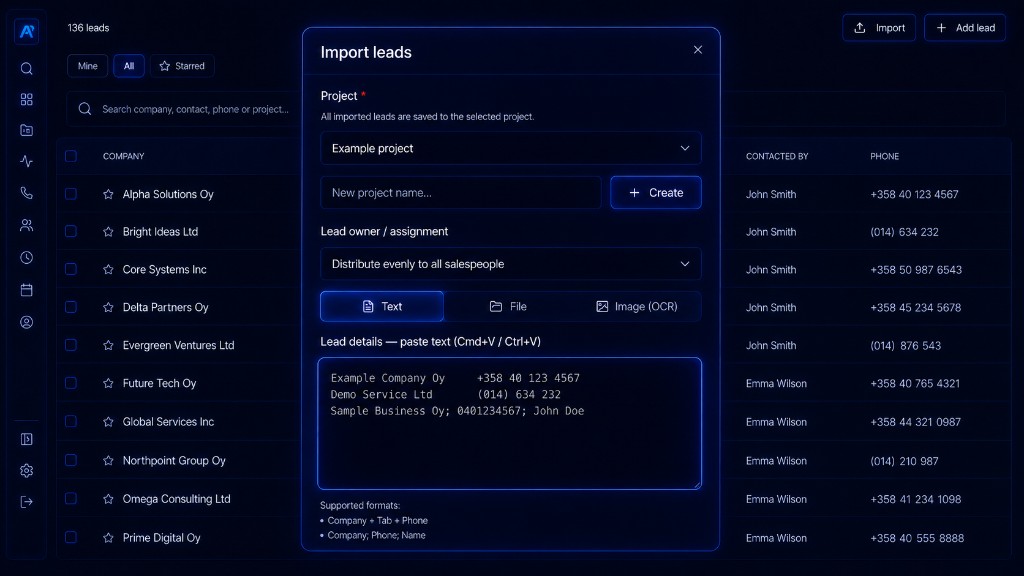This screenshot has height=576, width=1024.
Task: Click the Add lead button
Action: coord(965,27)
